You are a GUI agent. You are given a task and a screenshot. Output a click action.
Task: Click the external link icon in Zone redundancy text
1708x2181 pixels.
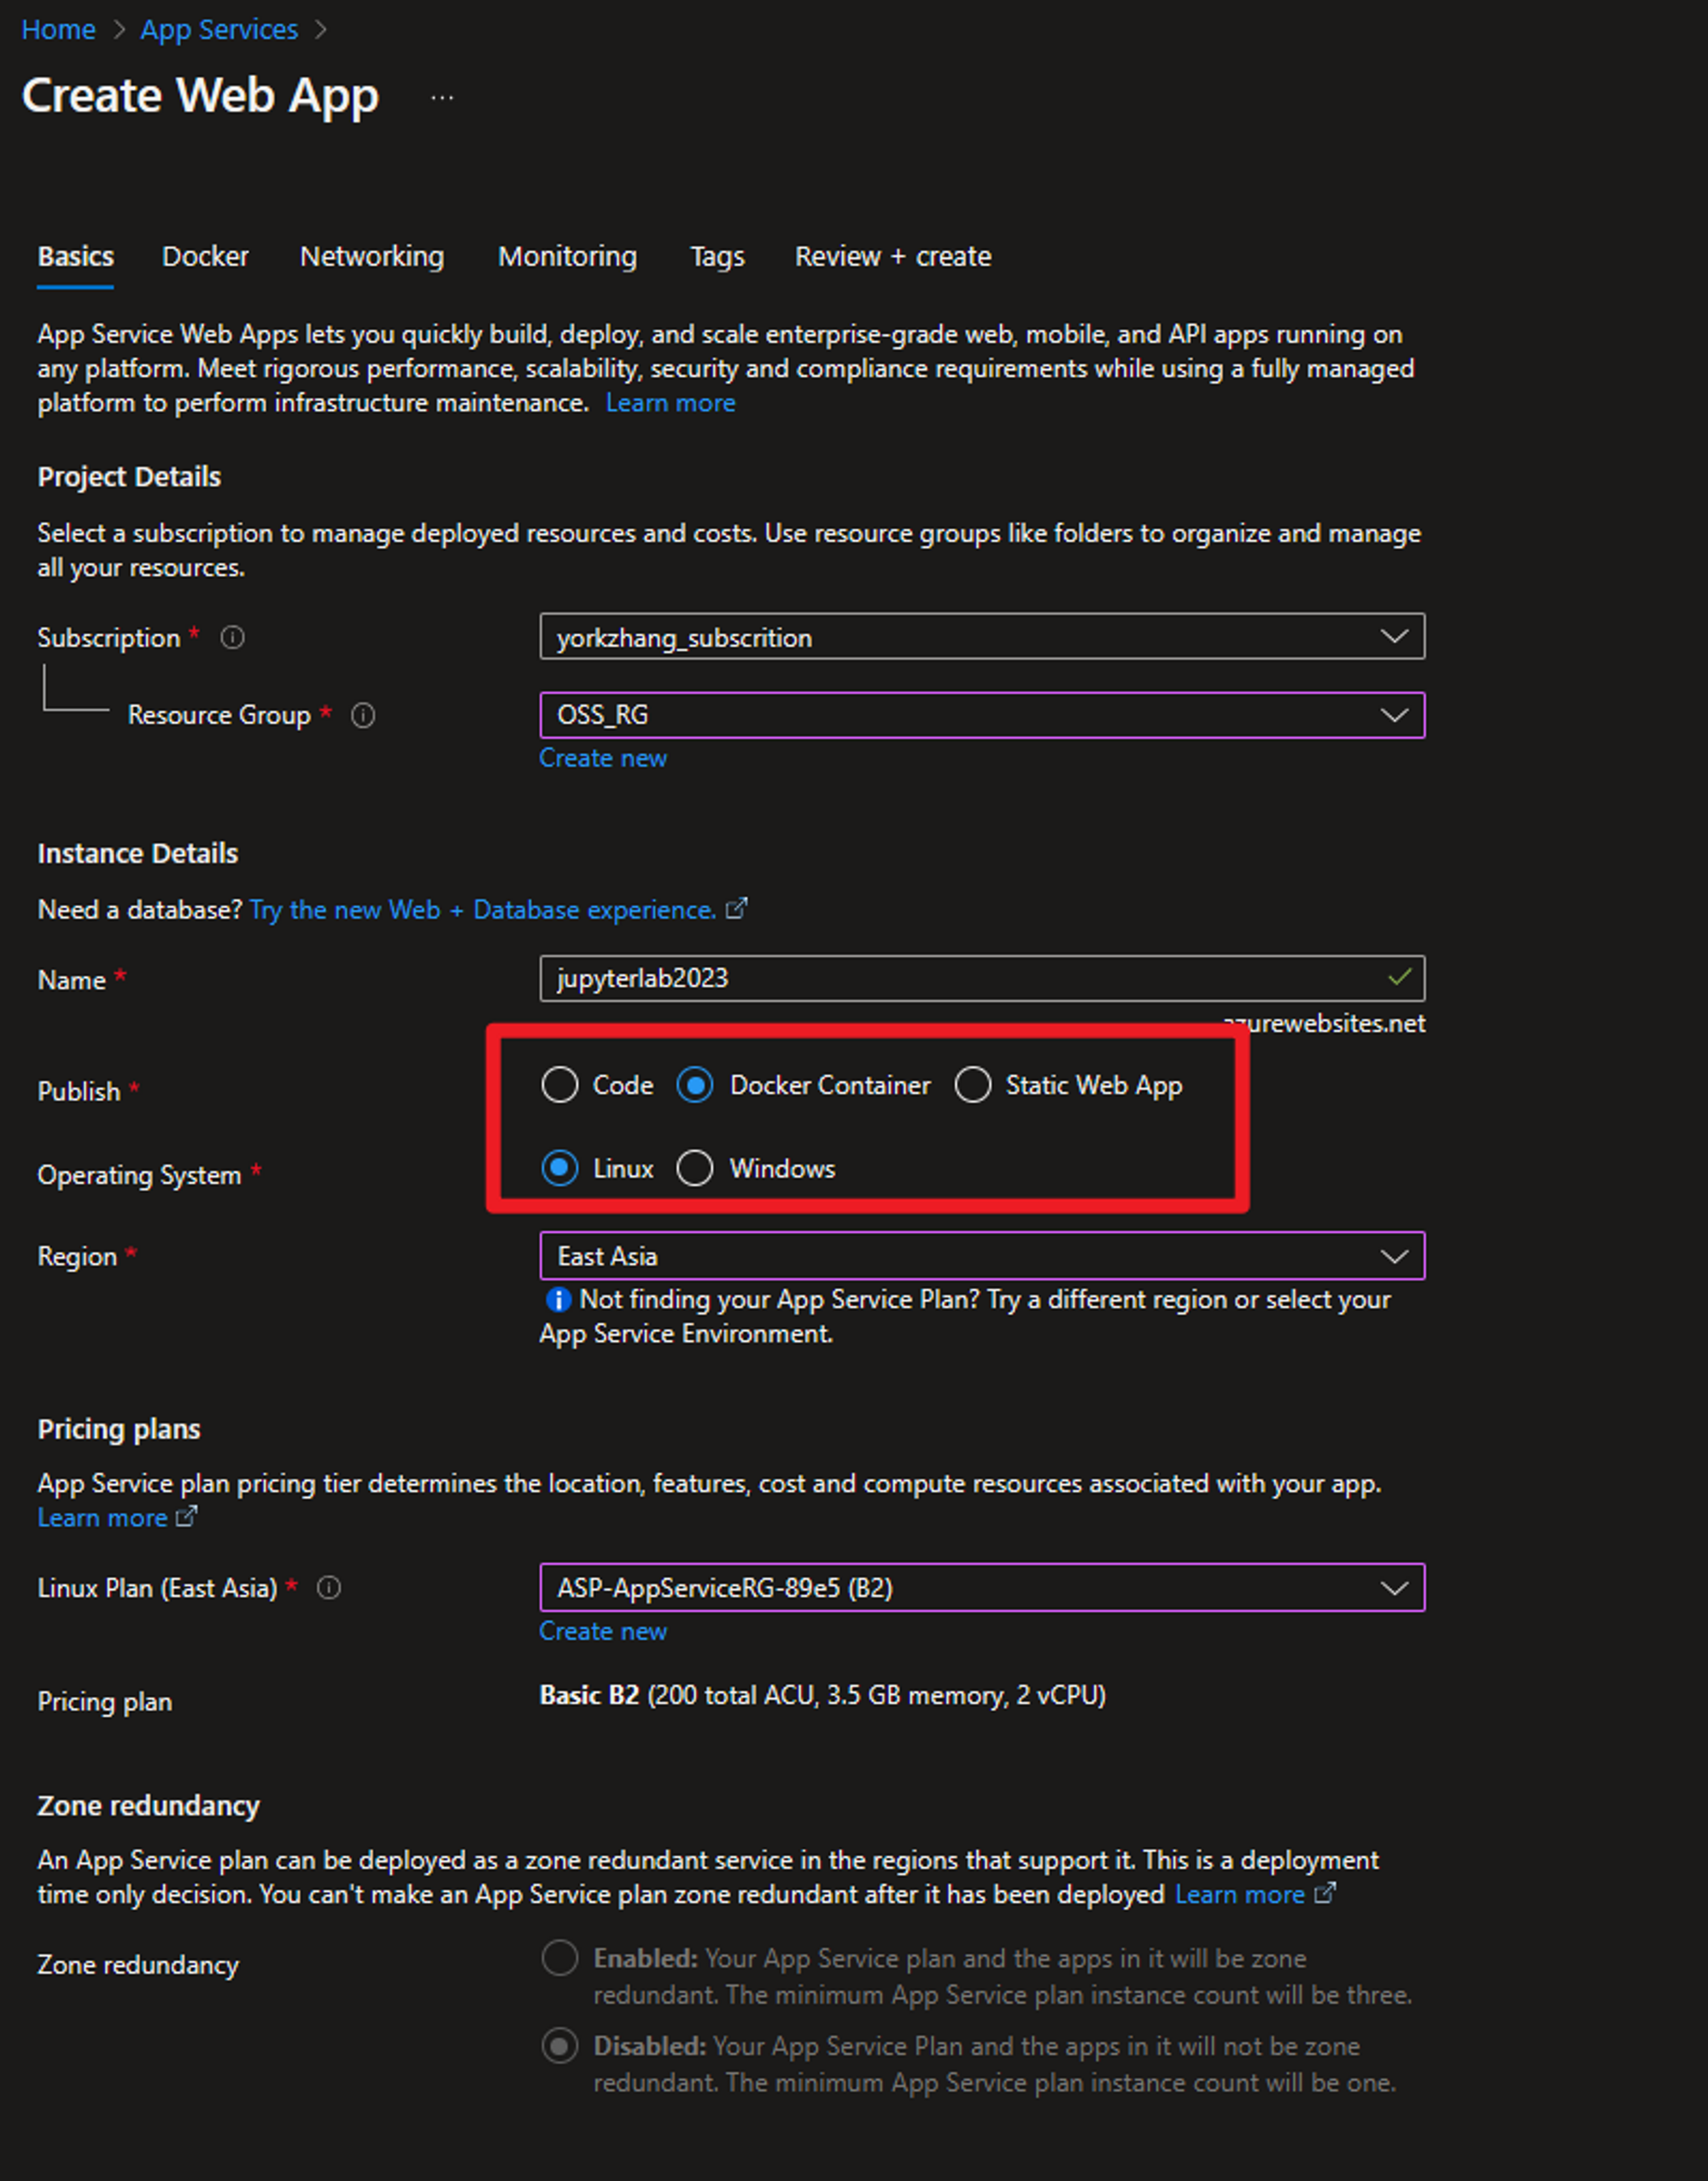pos(1324,1894)
